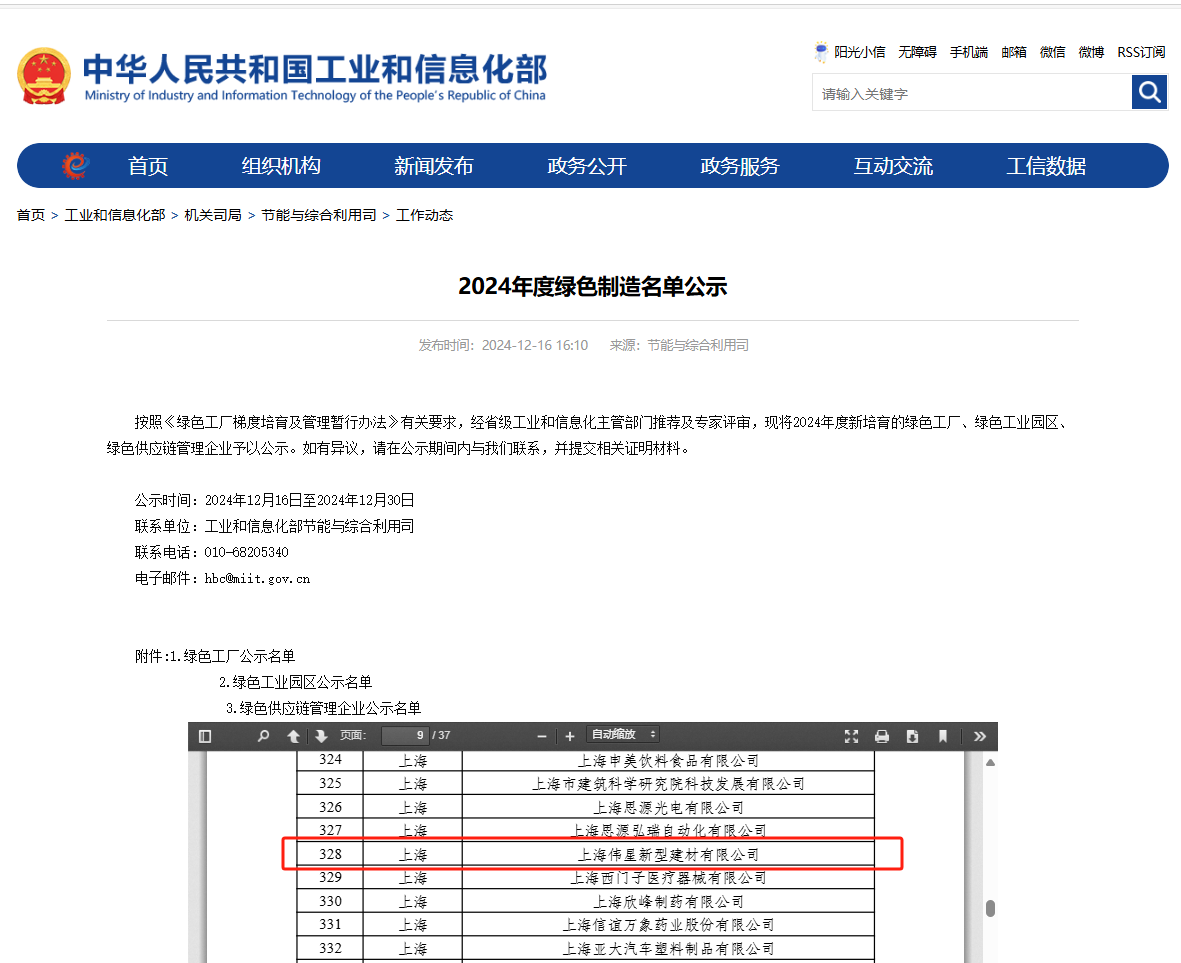Click the 请输入关键字 search box
The height and width of the screenshot is (963, 1181).
[x=970, y=94]
